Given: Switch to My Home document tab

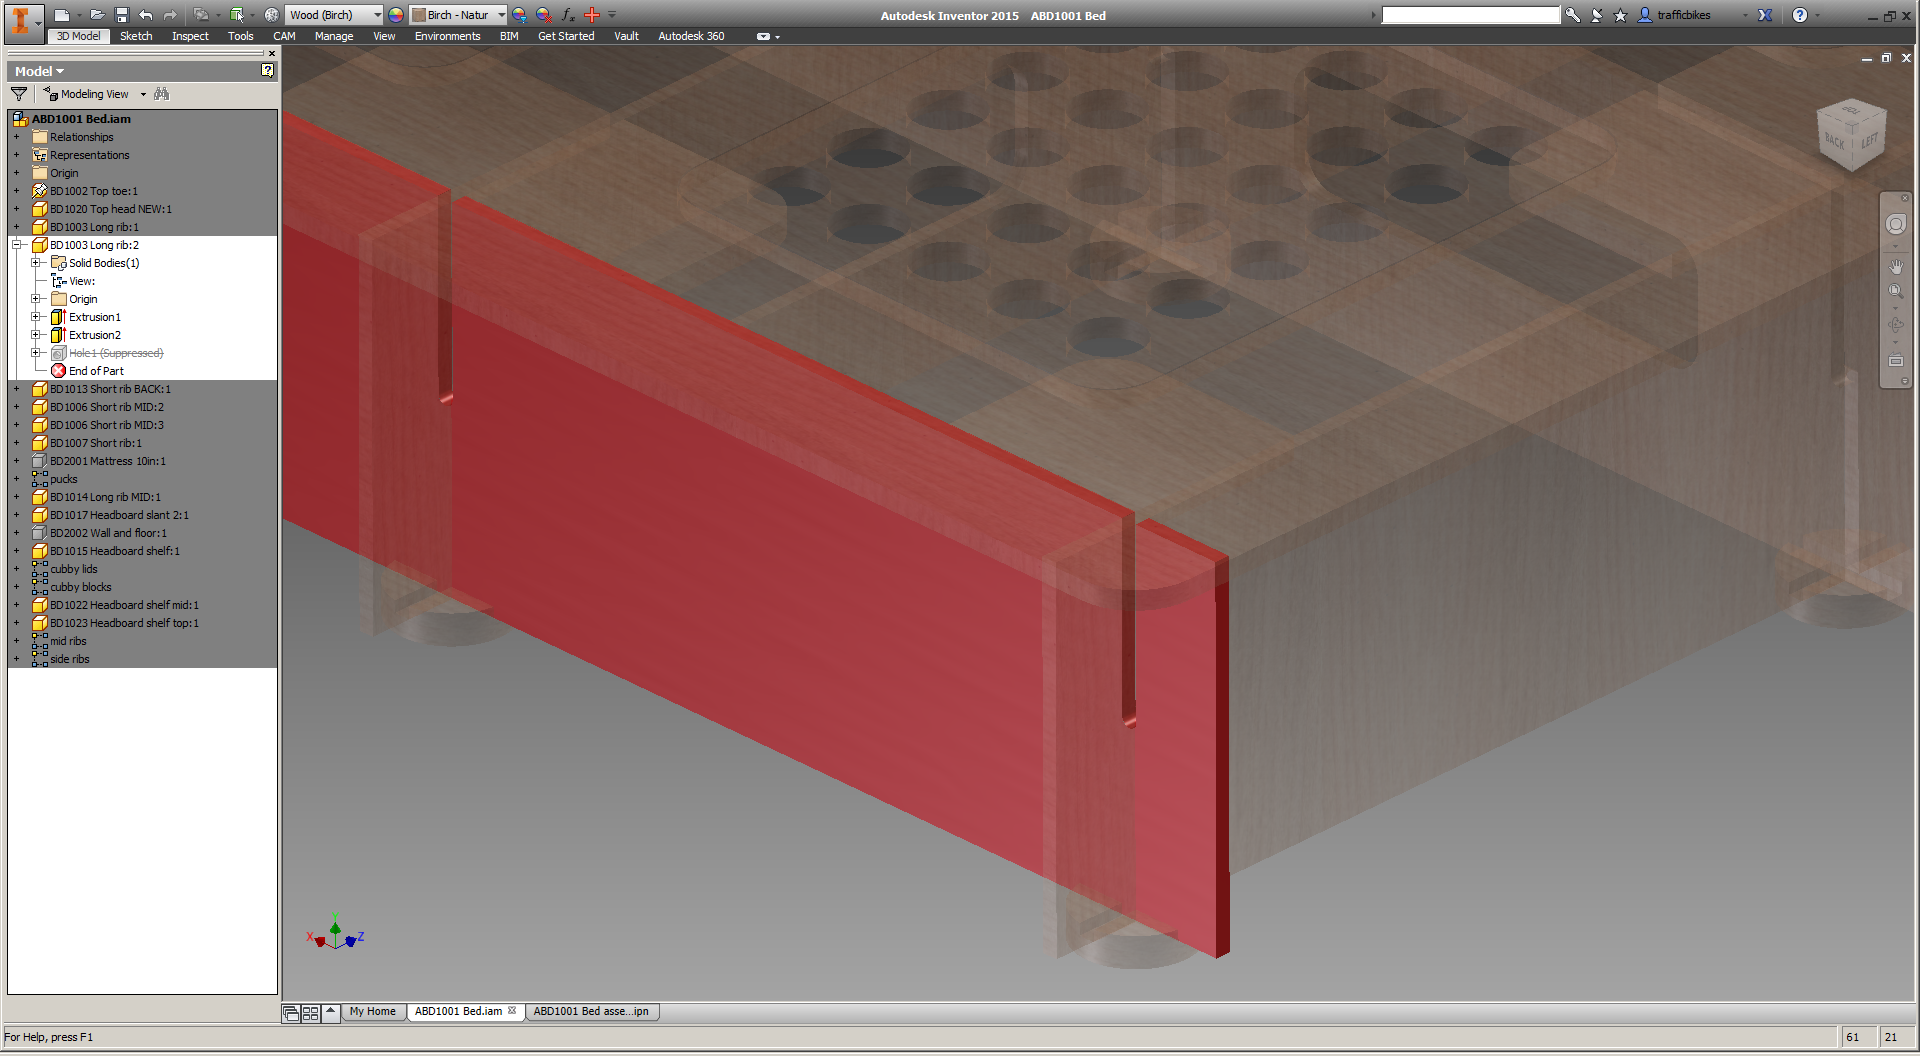Looking at the screenshot, I should (373, 1012).
